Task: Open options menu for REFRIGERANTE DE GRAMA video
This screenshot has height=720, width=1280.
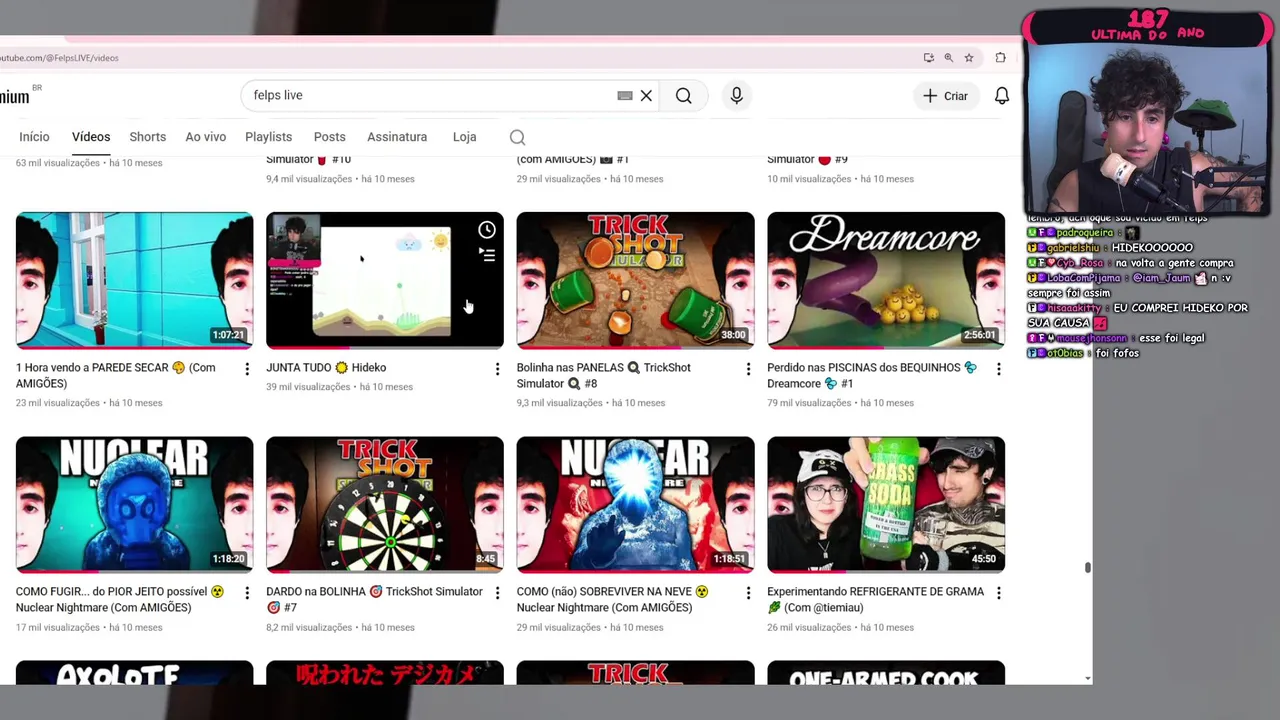Action: pos(998,593)
